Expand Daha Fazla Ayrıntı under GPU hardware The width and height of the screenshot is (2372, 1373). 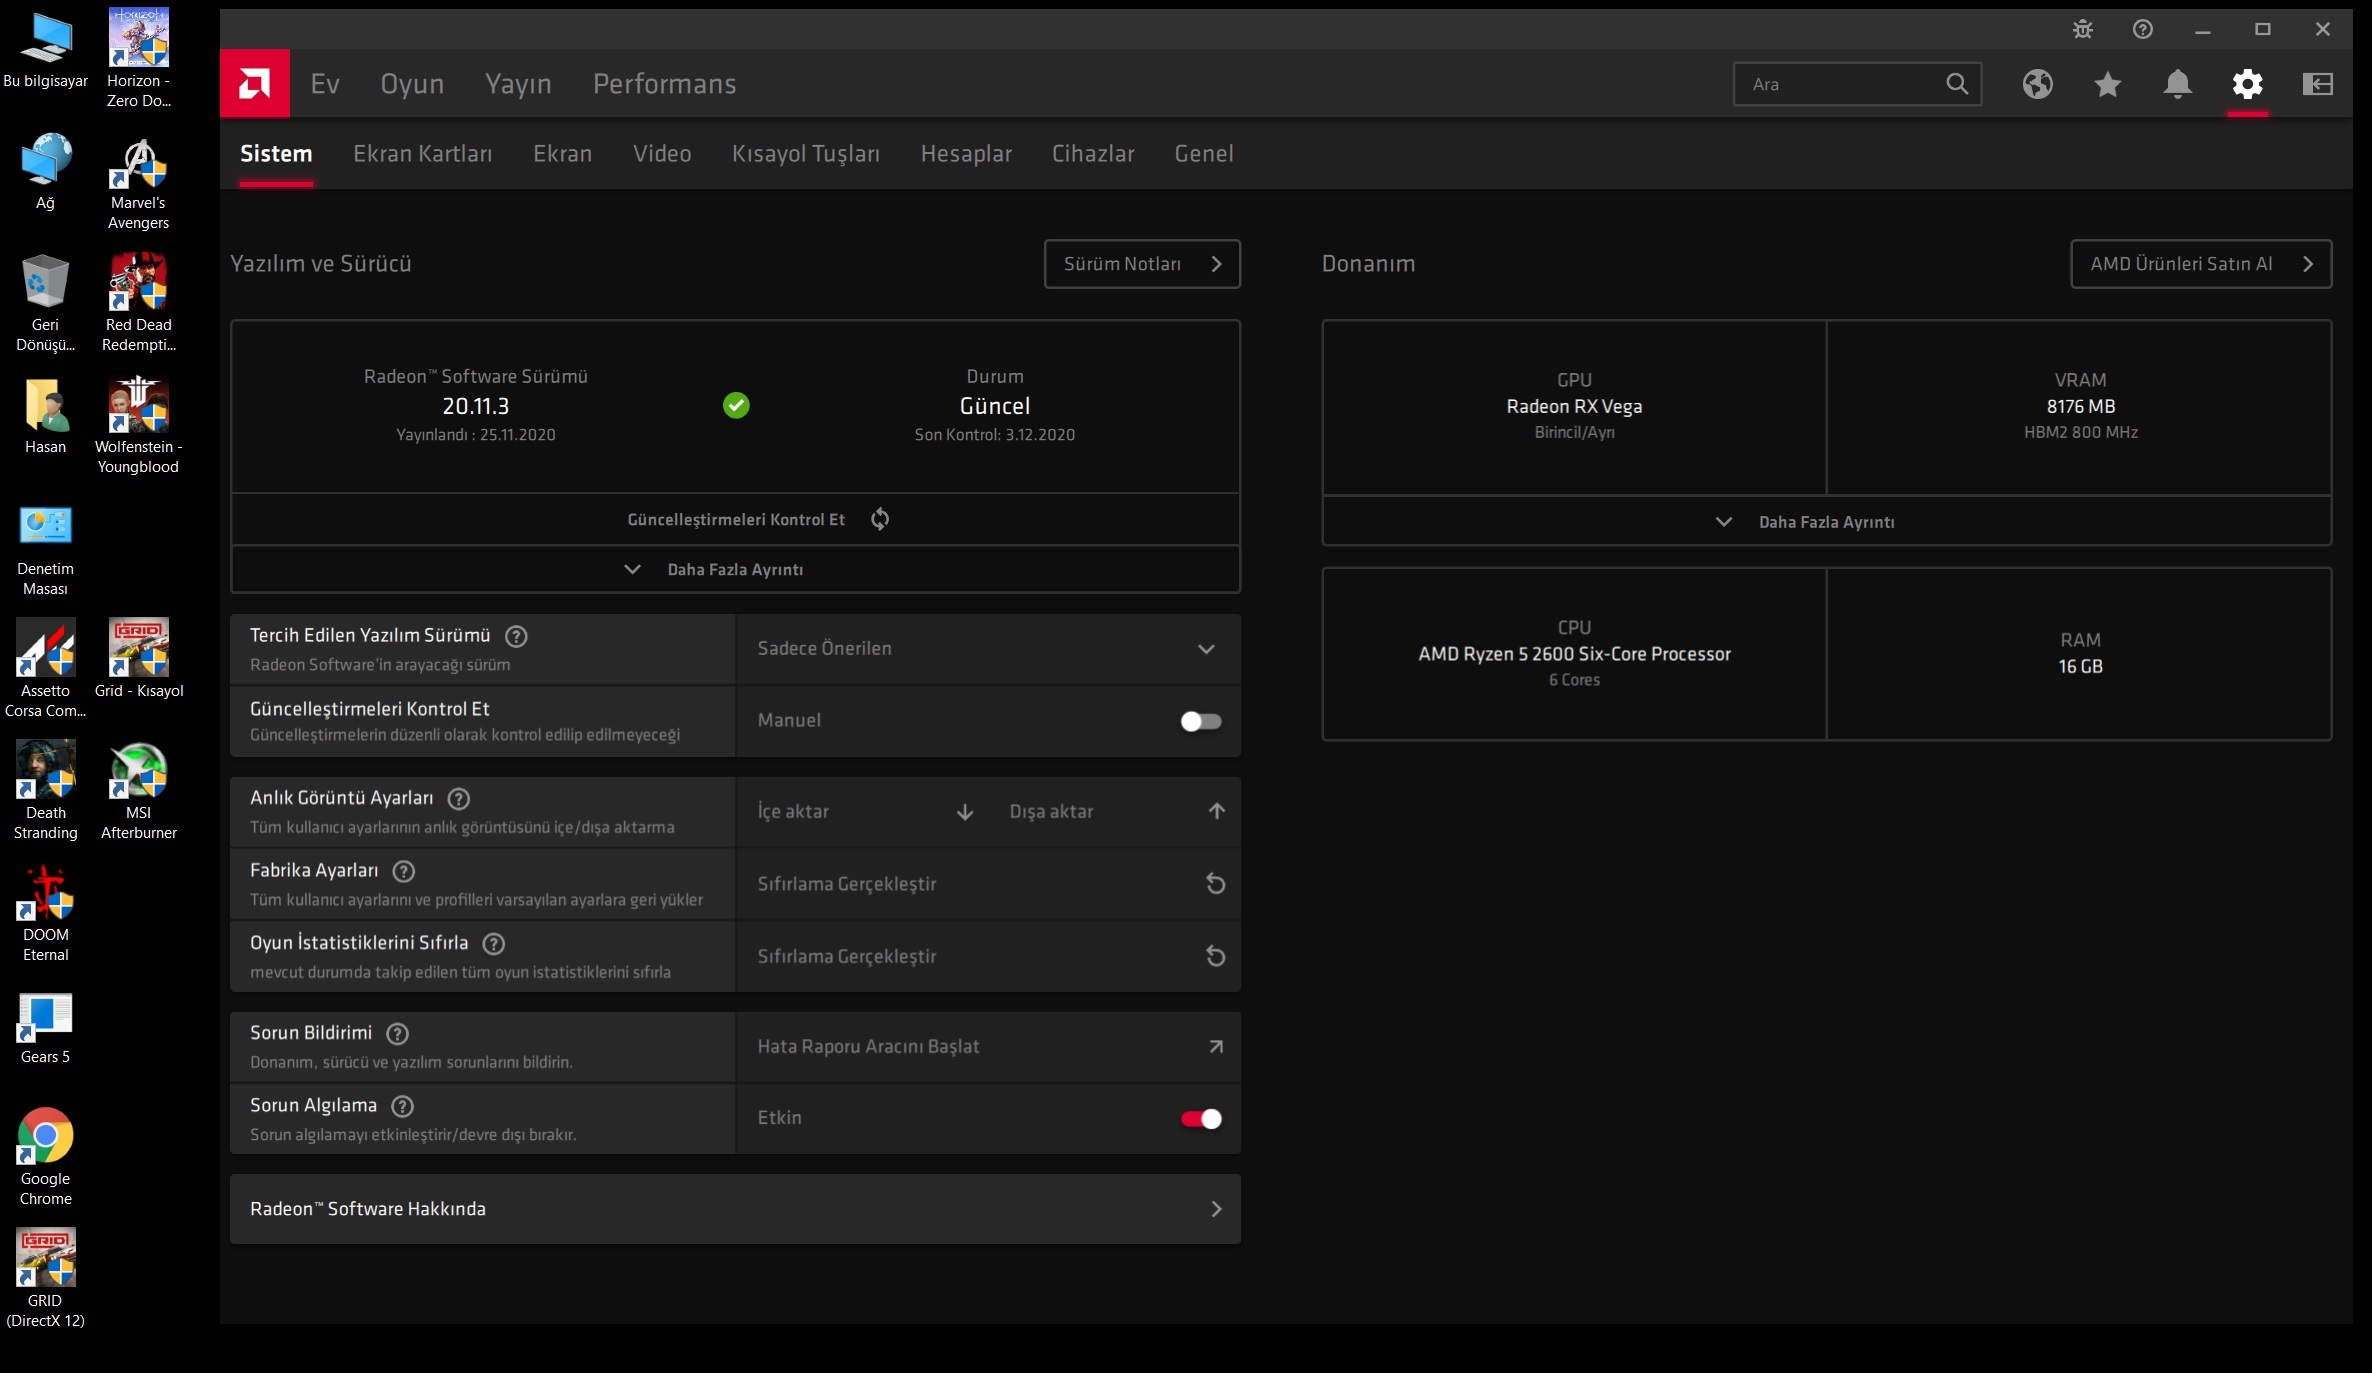[x=1826, y=522]
